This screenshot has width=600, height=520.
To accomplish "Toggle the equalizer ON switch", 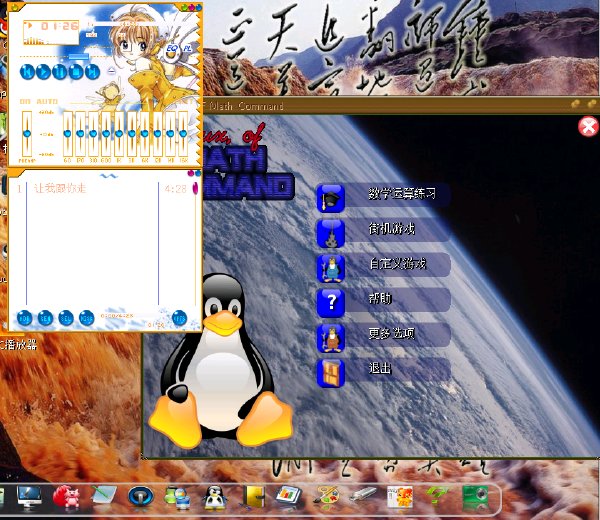I will 25,101.
